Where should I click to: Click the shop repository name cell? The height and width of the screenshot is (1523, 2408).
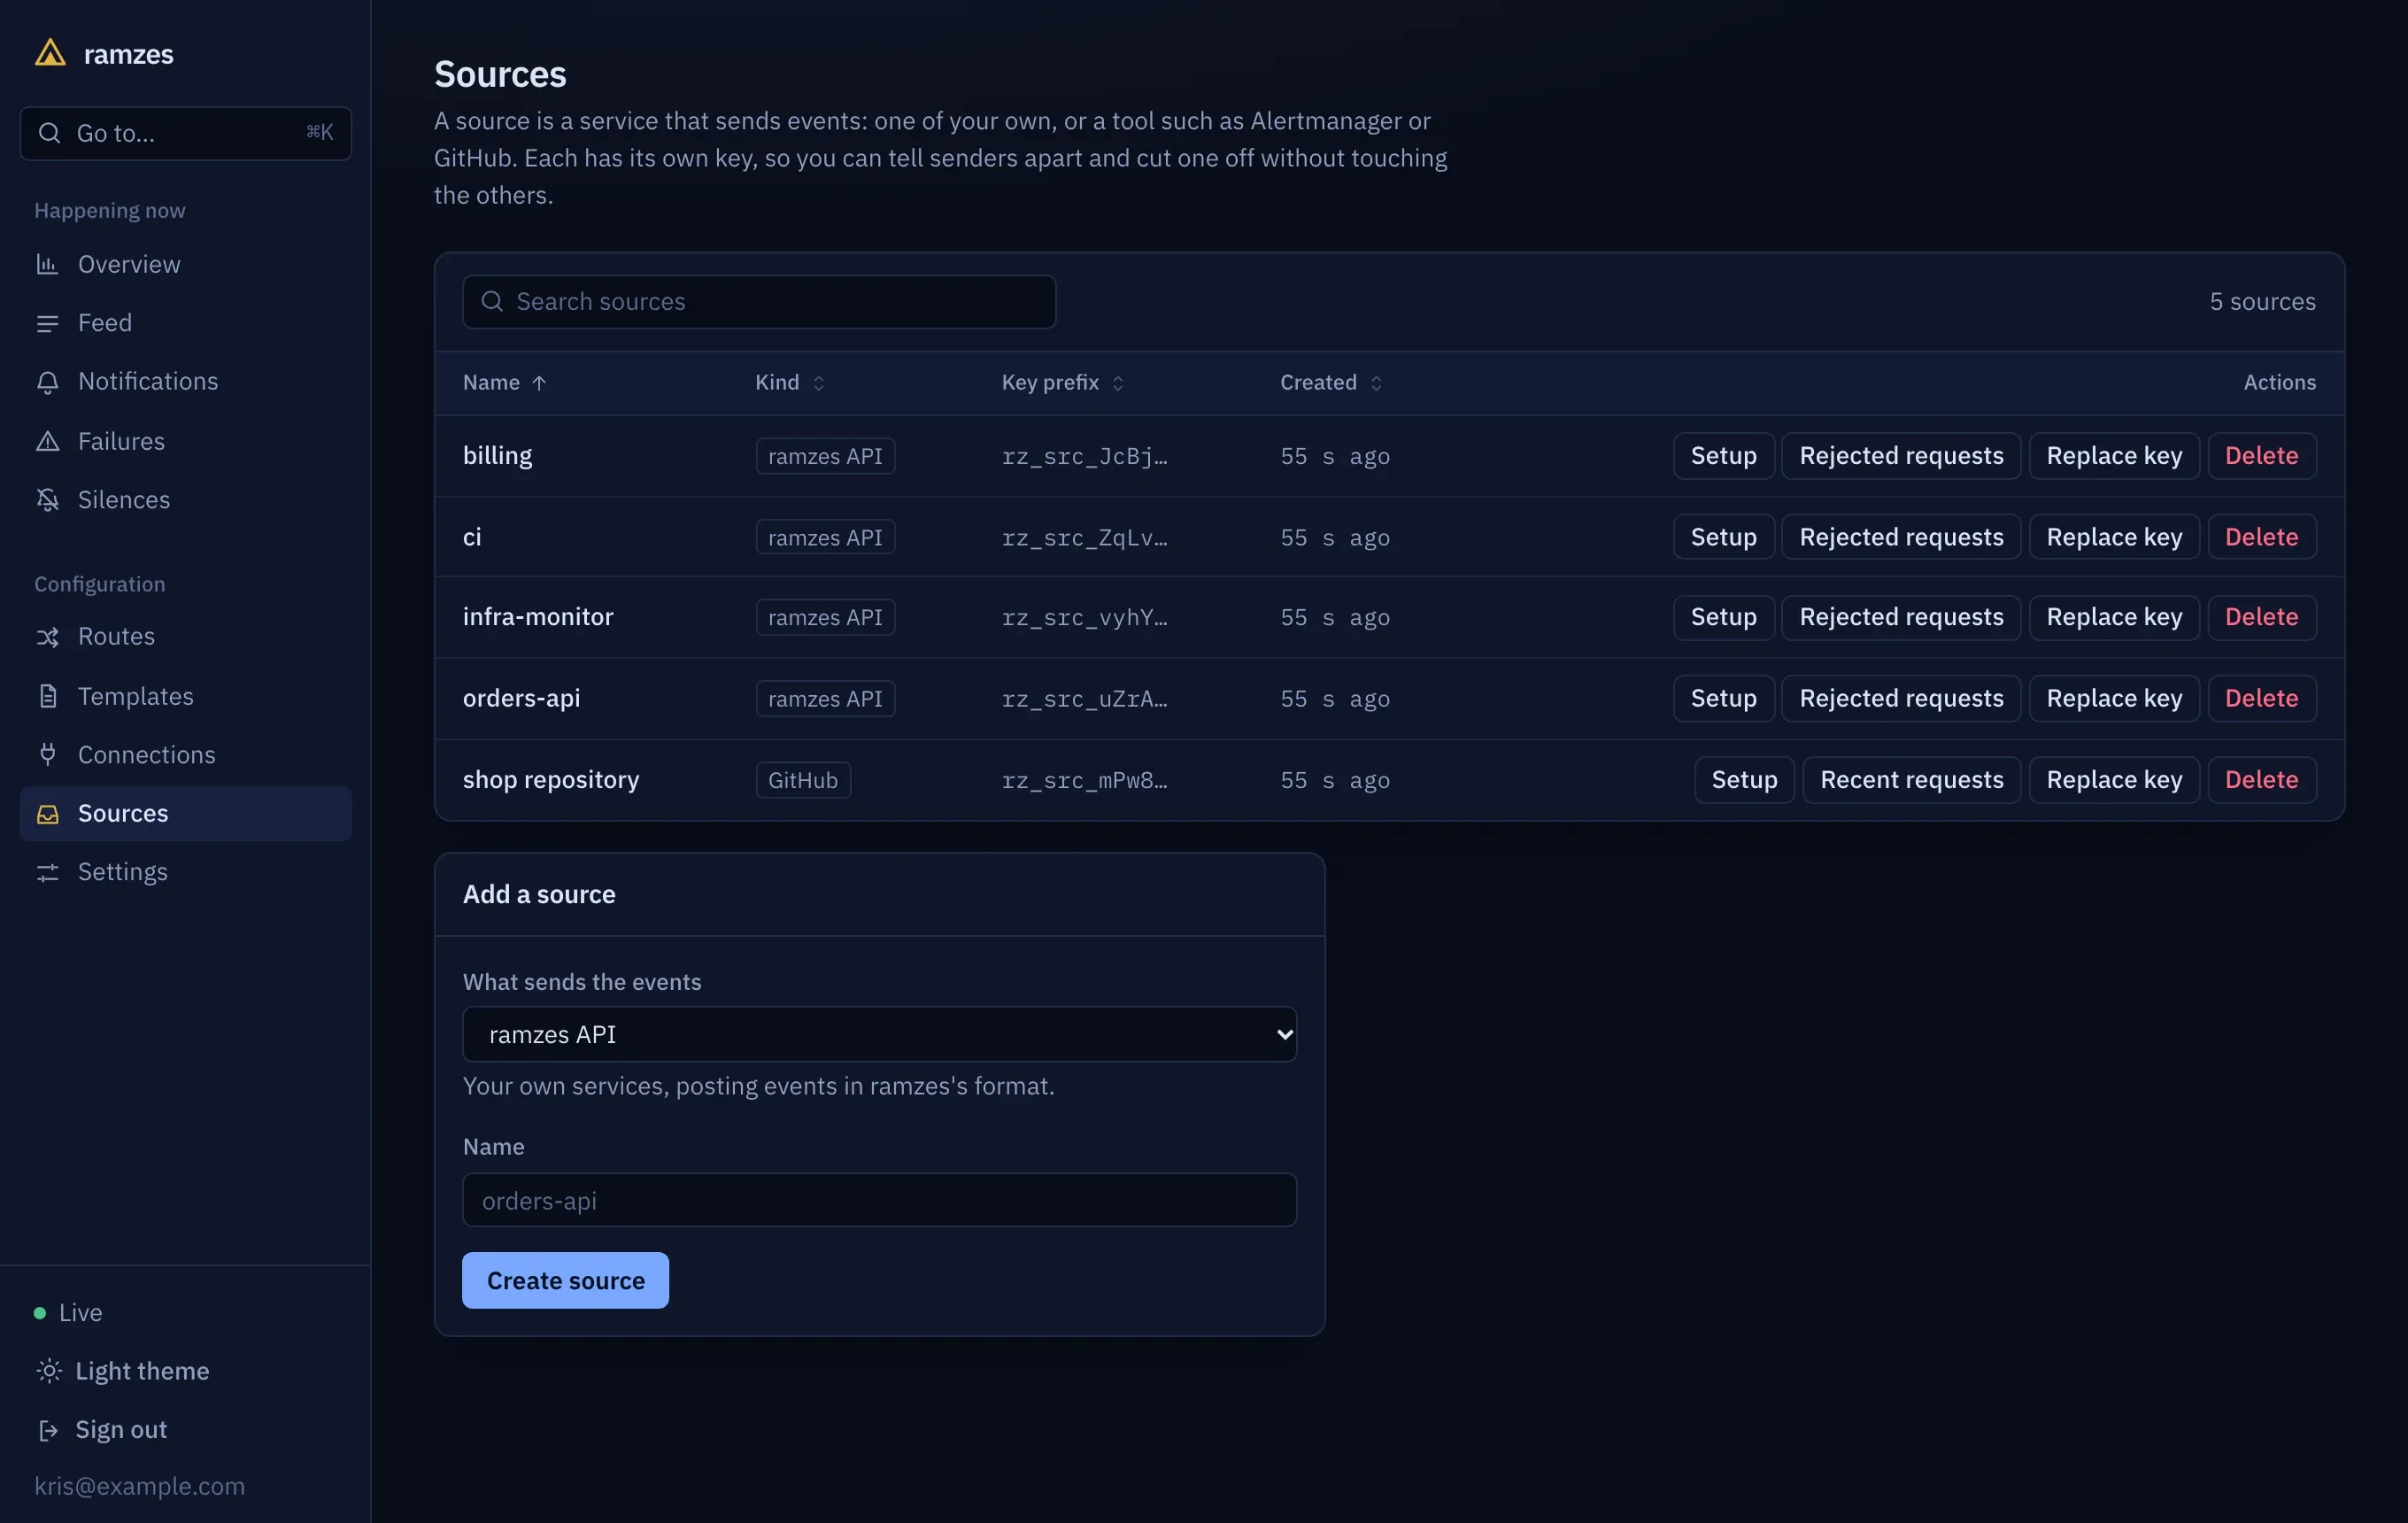(551, 780)
